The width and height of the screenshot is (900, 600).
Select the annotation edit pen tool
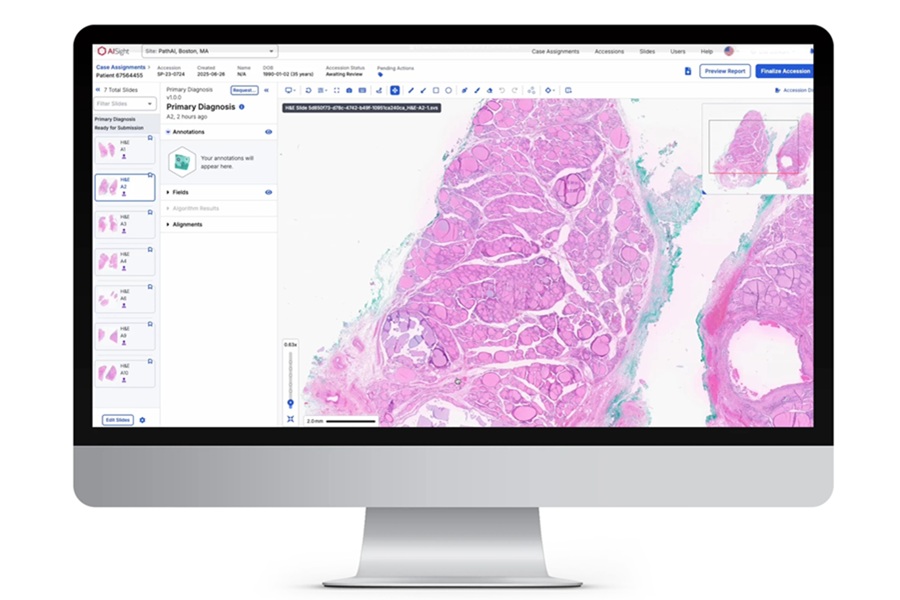point(464,91)
